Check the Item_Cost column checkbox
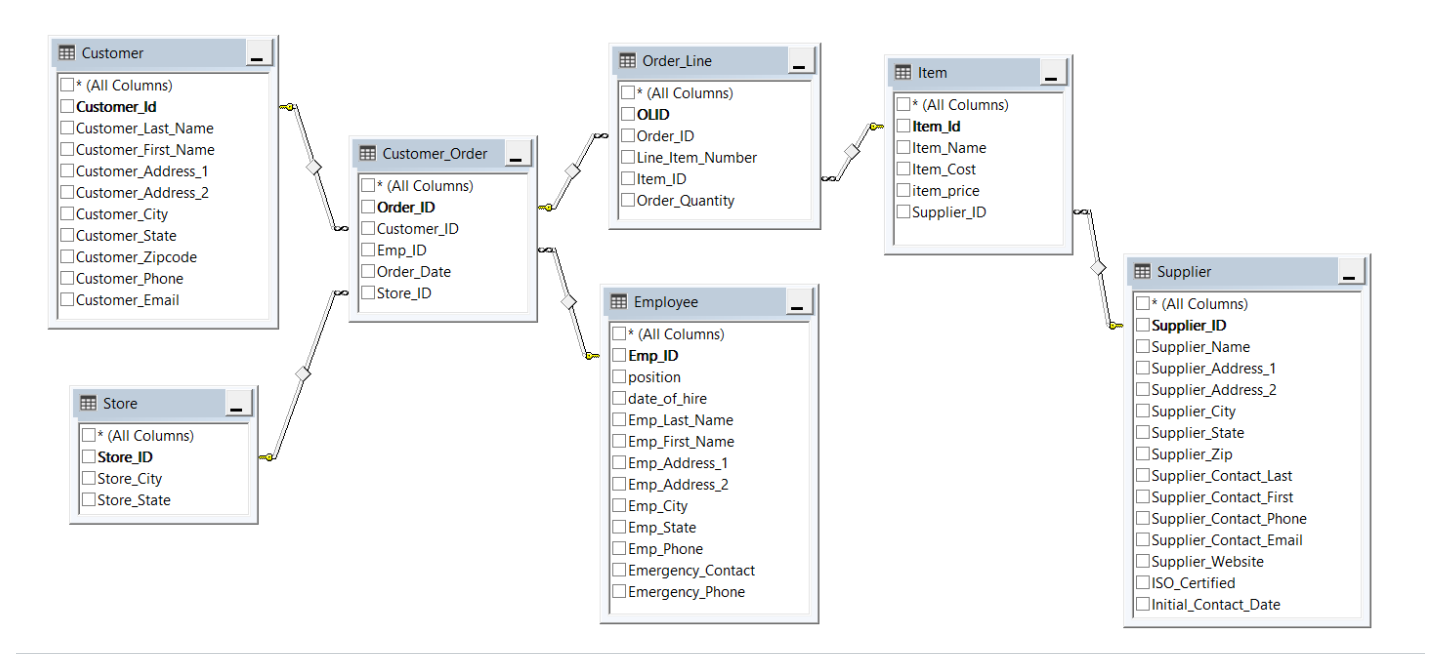Viewport: 1440px width, 654px height. [902, 168]
